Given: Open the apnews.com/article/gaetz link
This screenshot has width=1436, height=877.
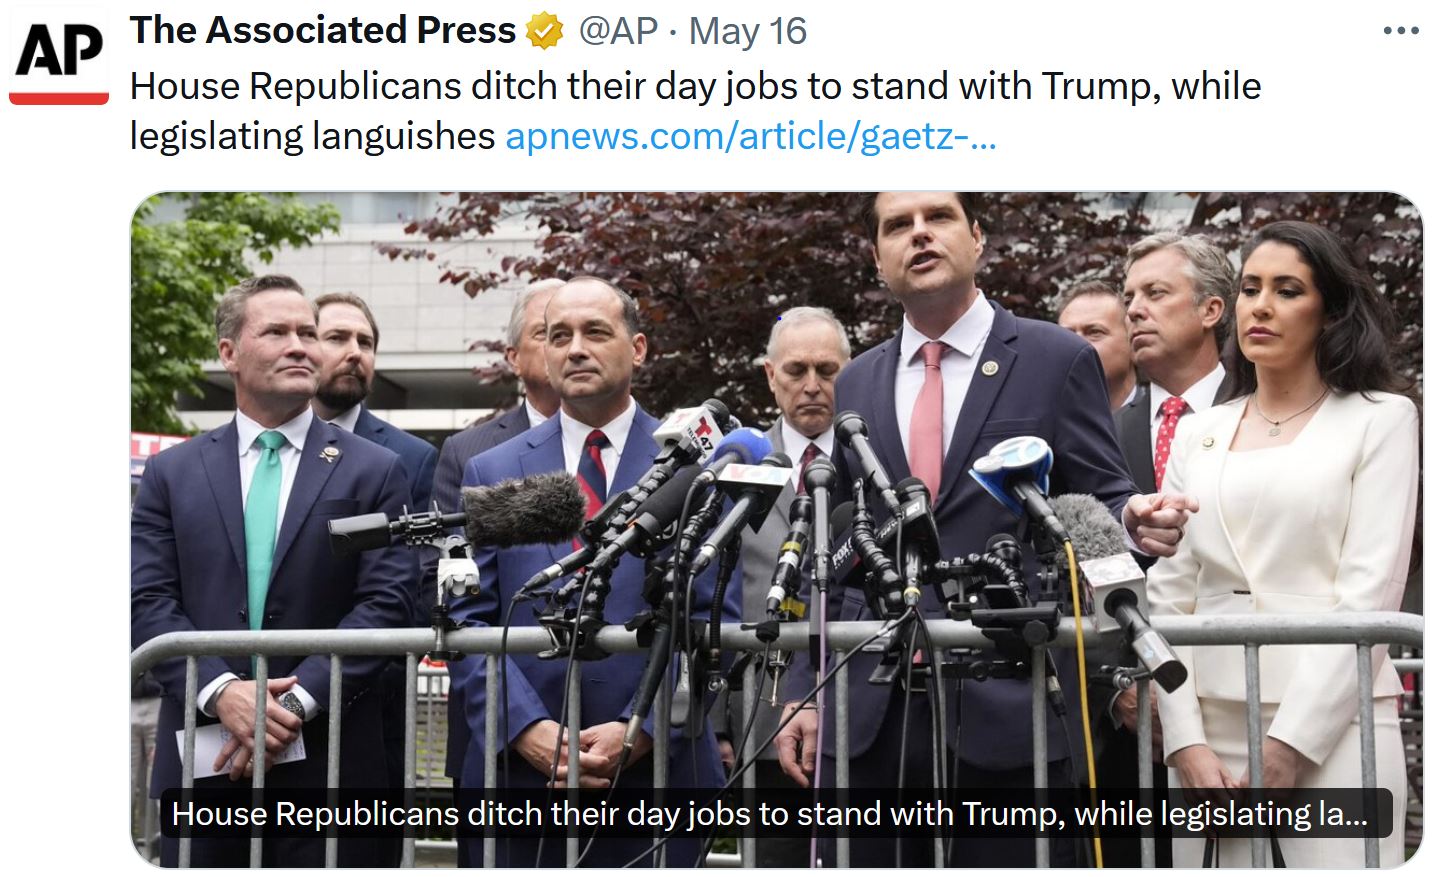Looking at the screenshot, I should click(750, 136).
